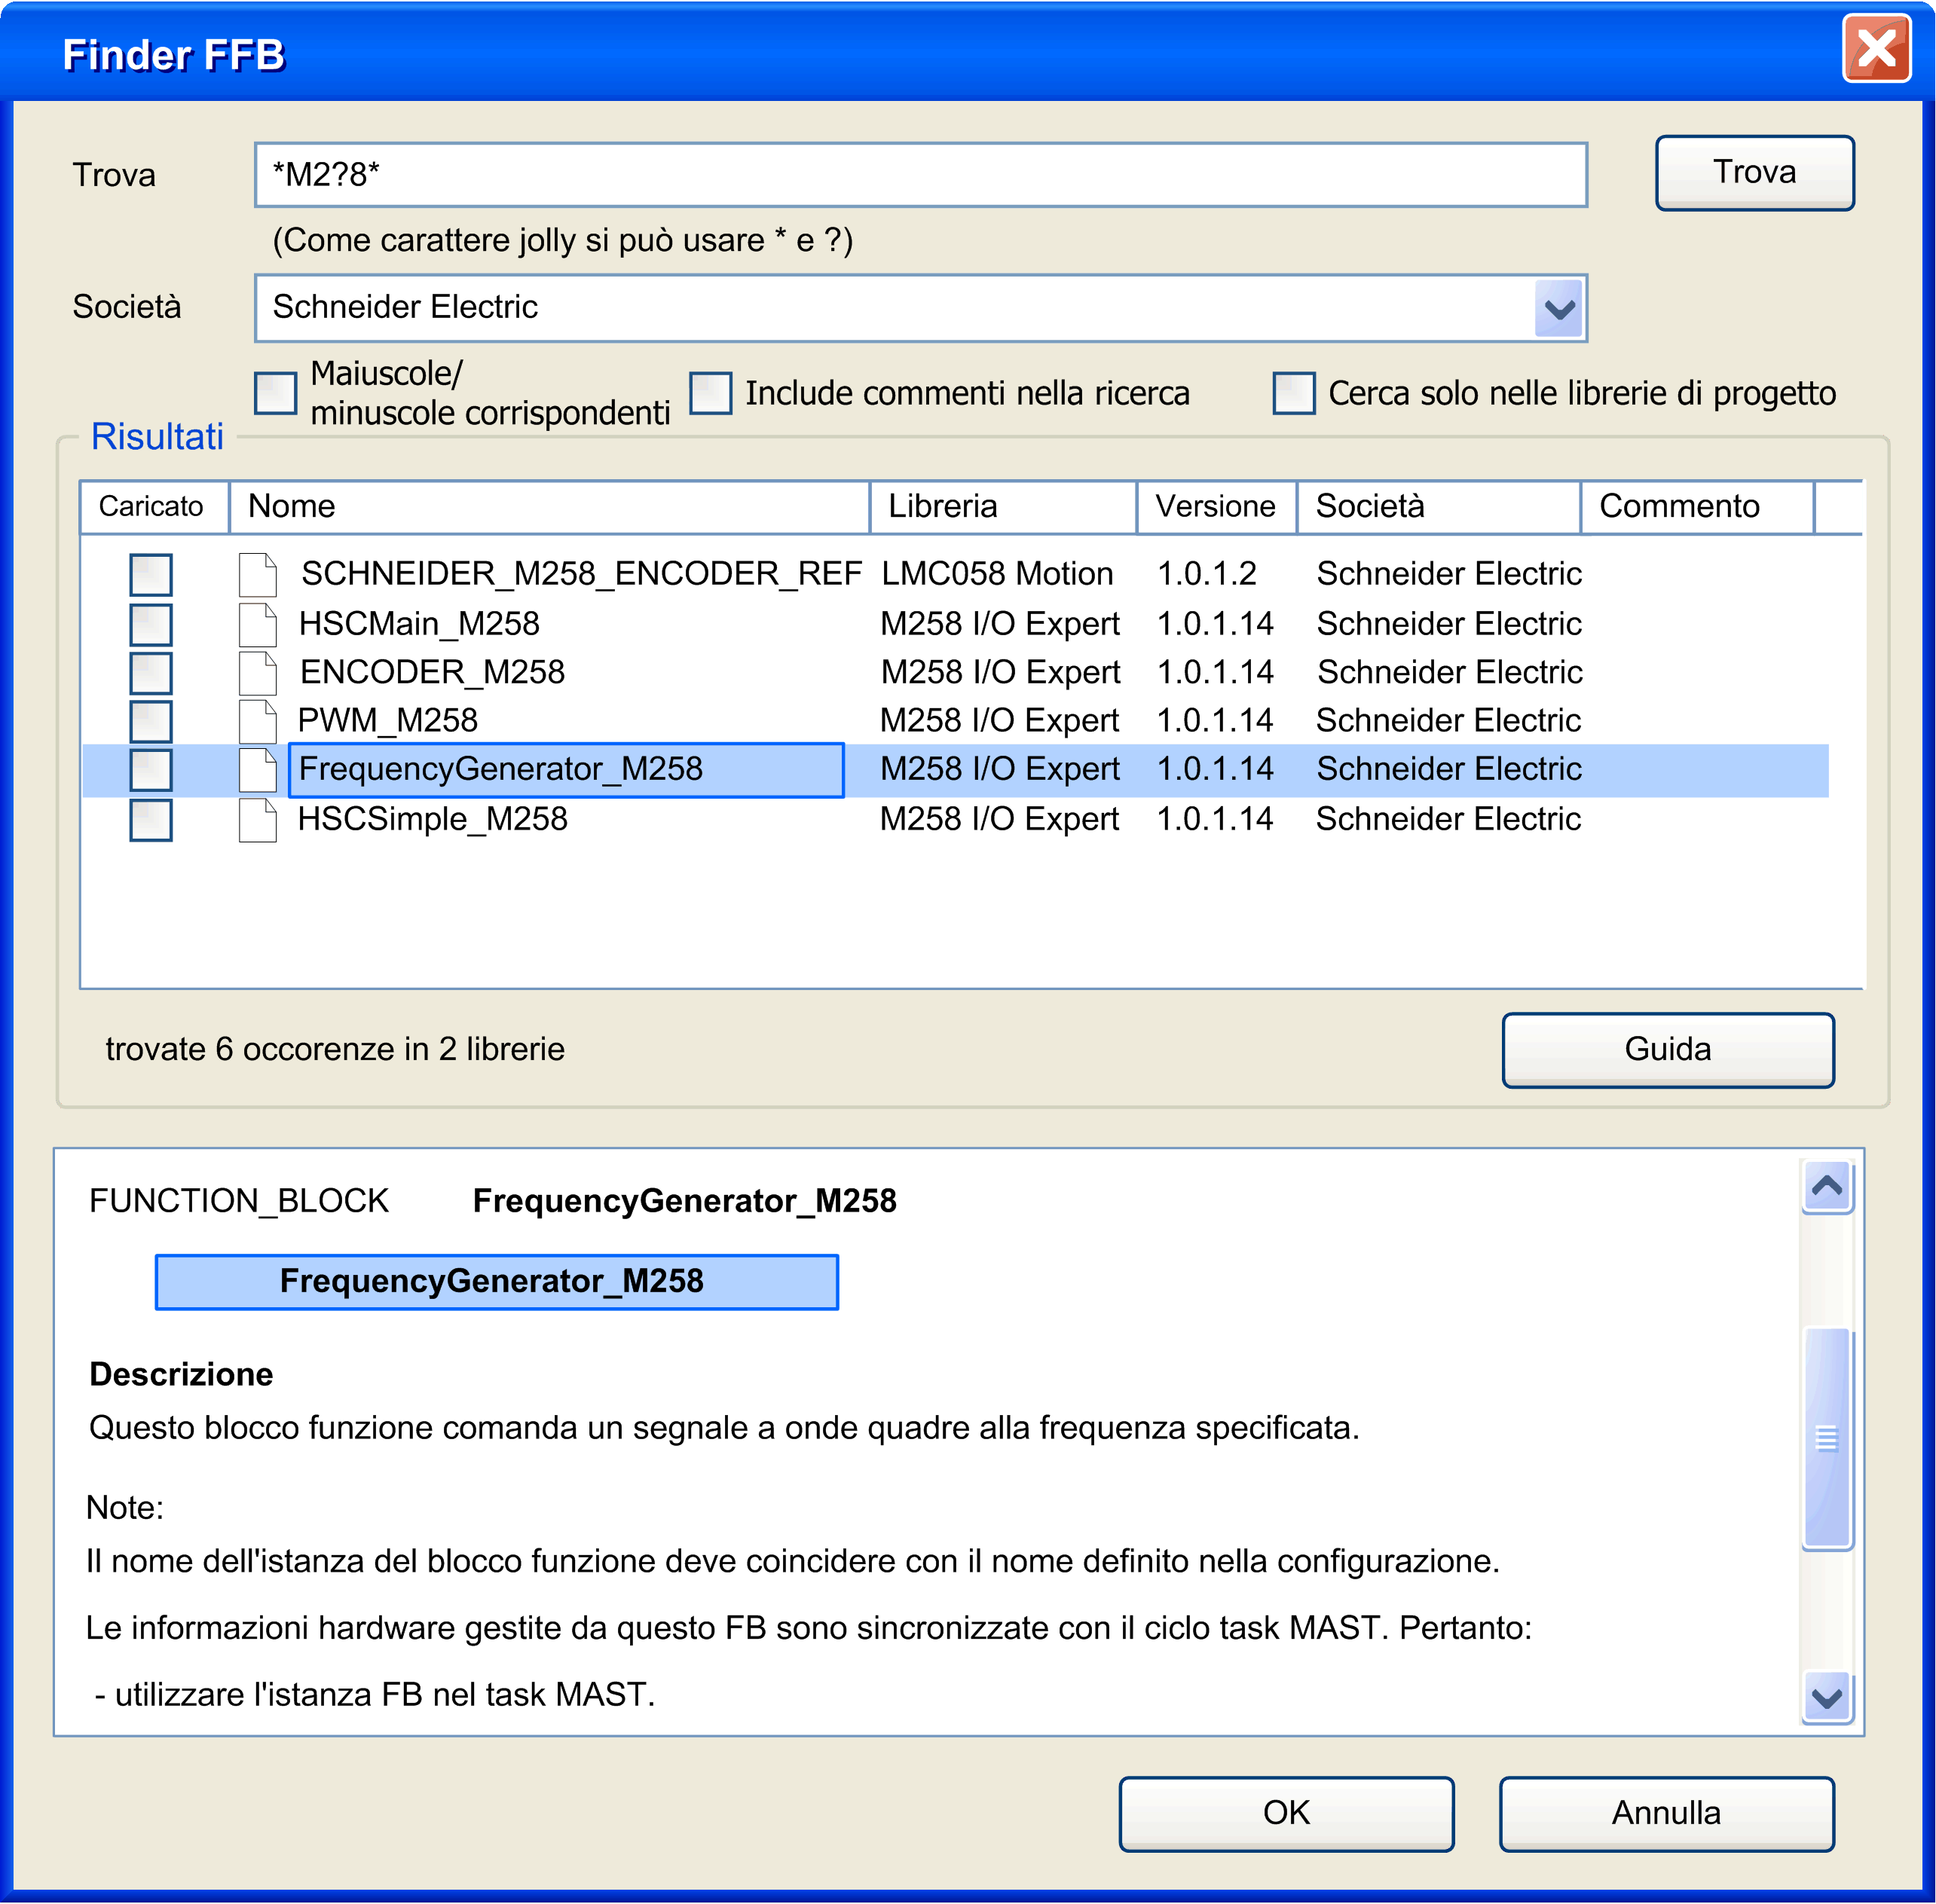Image resolution: width=1936 pixels, height=1904 pixels.
Task: Click the Nome column header
Action: tap(549, 506)
